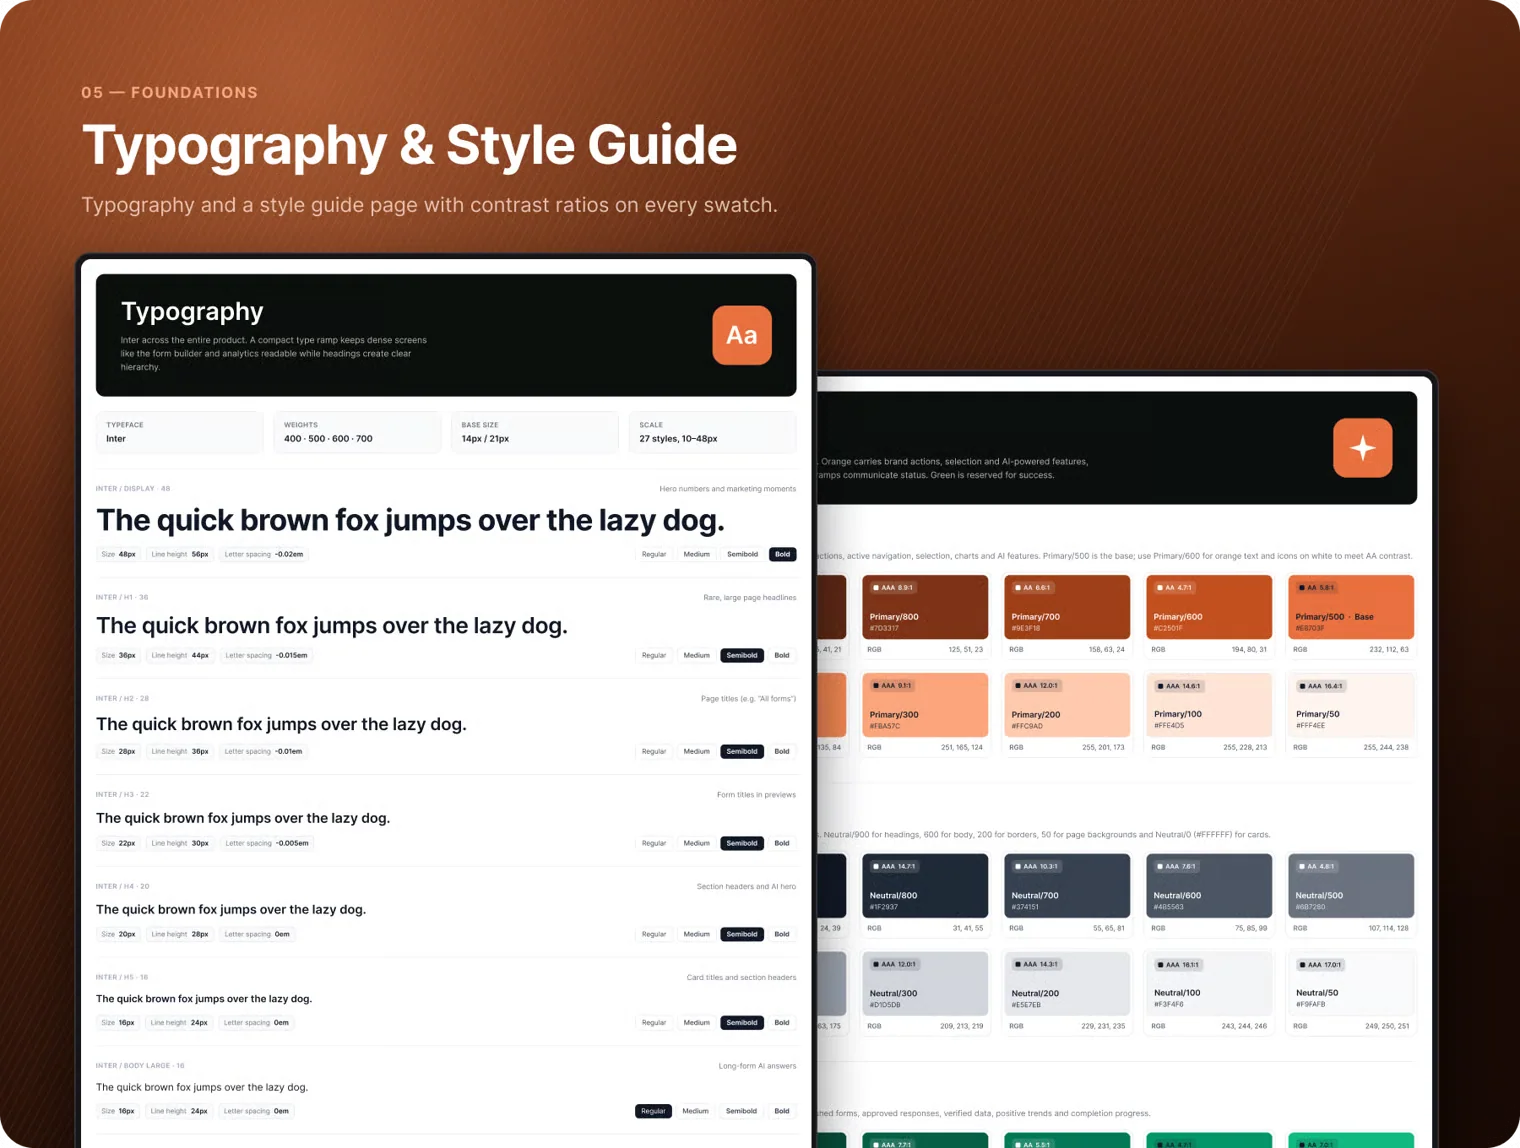Click the Primary/100 color swatch

[x=1209, y=705]
